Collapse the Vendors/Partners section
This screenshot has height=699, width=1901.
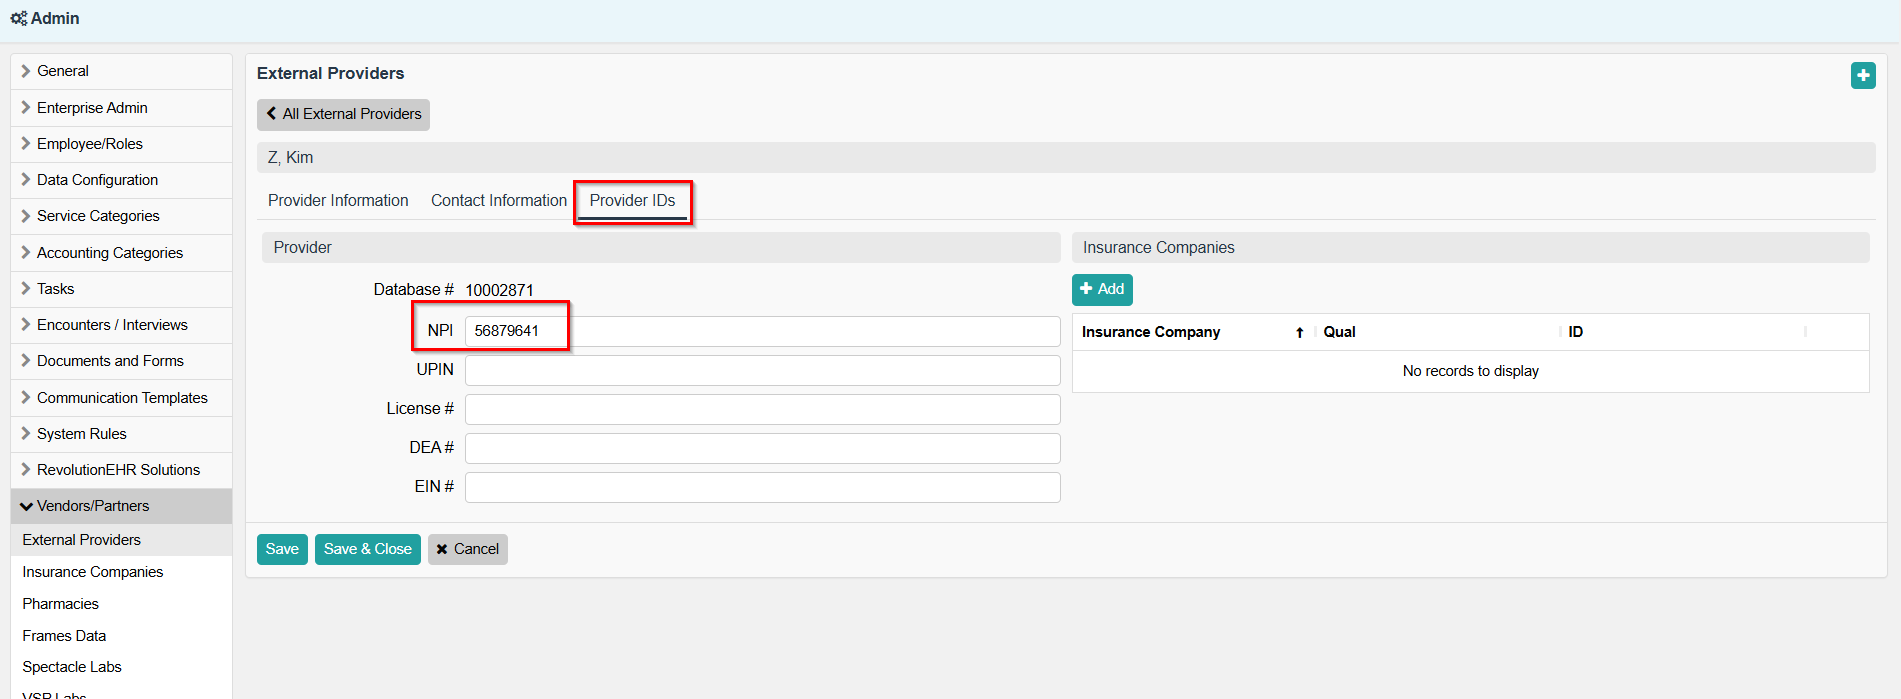point(92,506)
